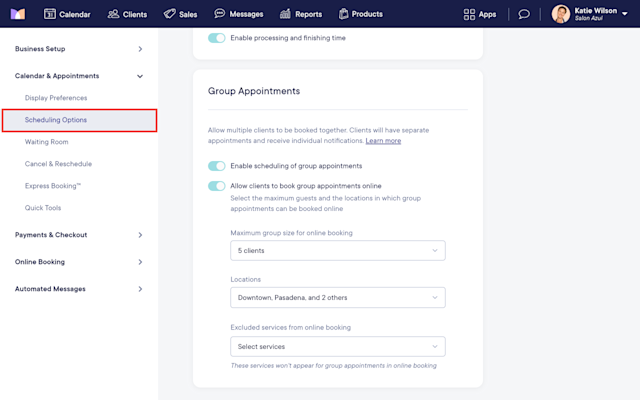Open the Maximum group size dropdown

pyautogui.click(x=338, y=250)
